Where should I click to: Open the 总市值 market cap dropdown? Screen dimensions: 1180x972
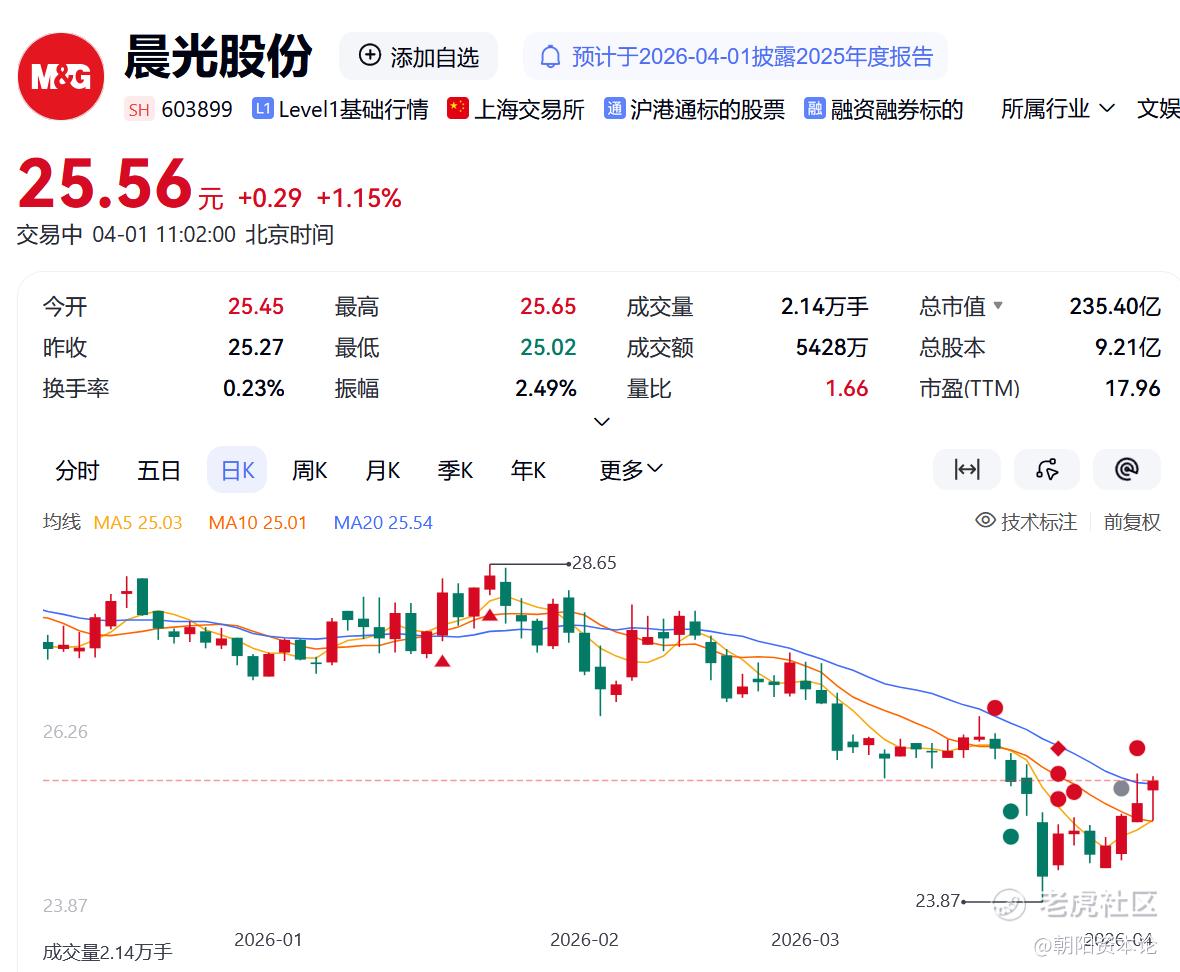[x=961, y=306]
